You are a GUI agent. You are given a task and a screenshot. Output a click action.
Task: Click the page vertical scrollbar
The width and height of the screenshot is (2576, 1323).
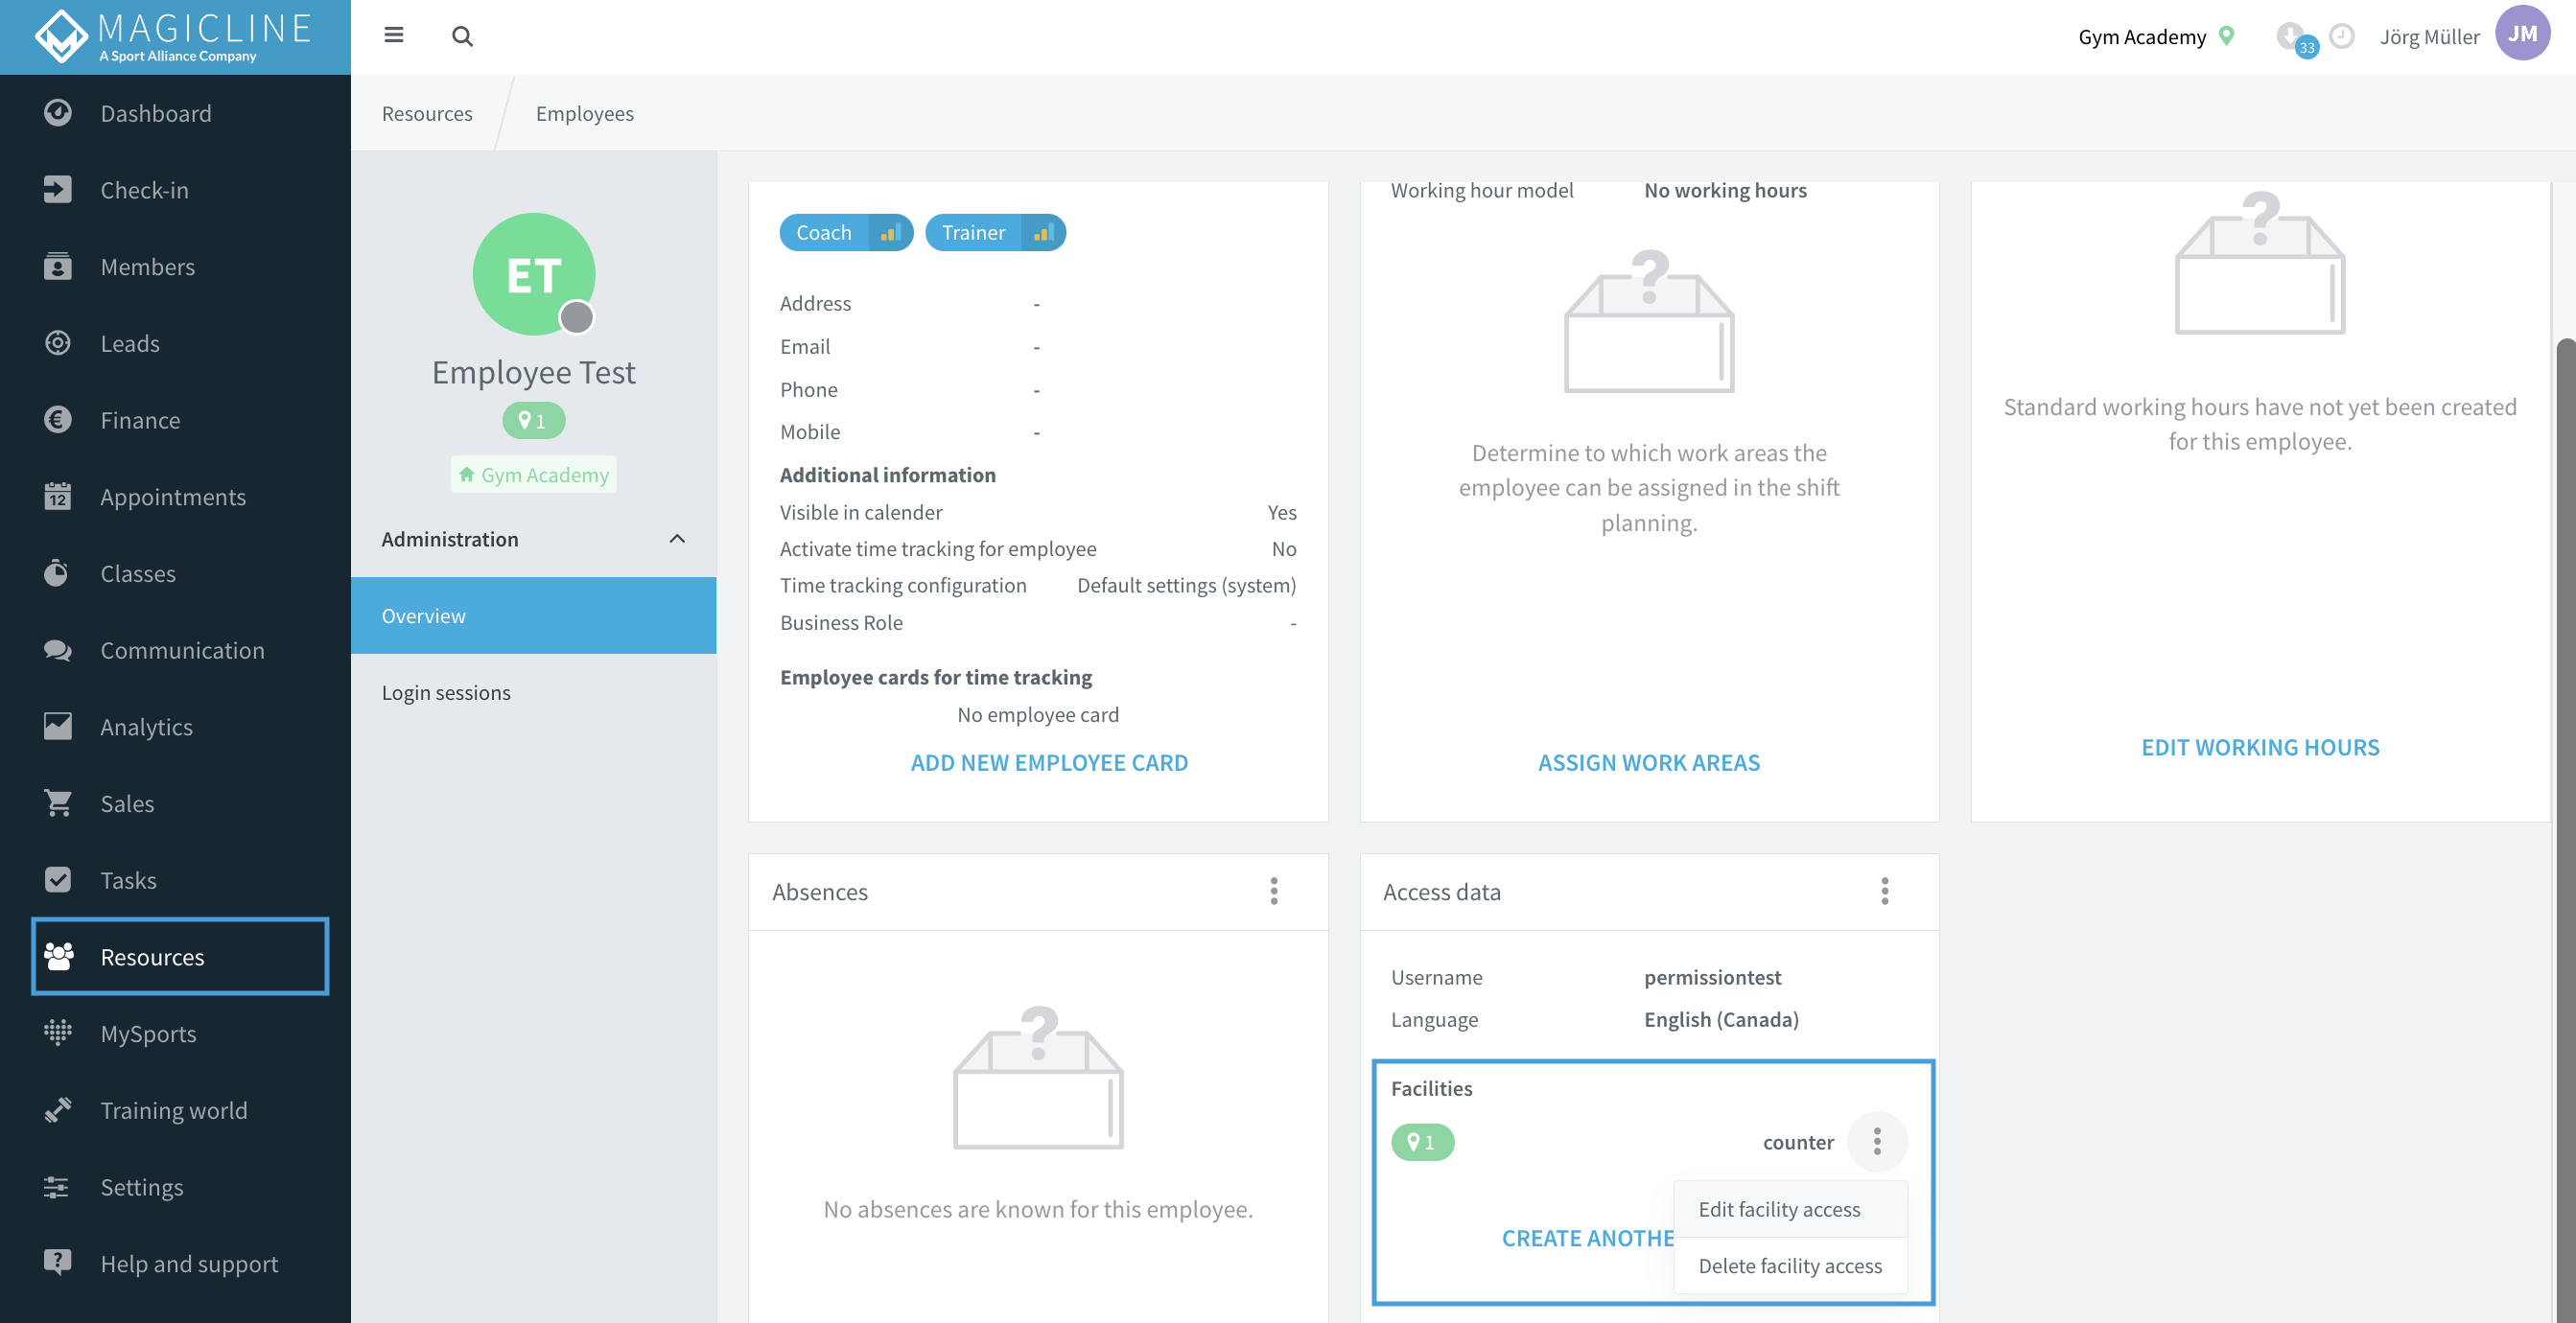point(2566,830)
